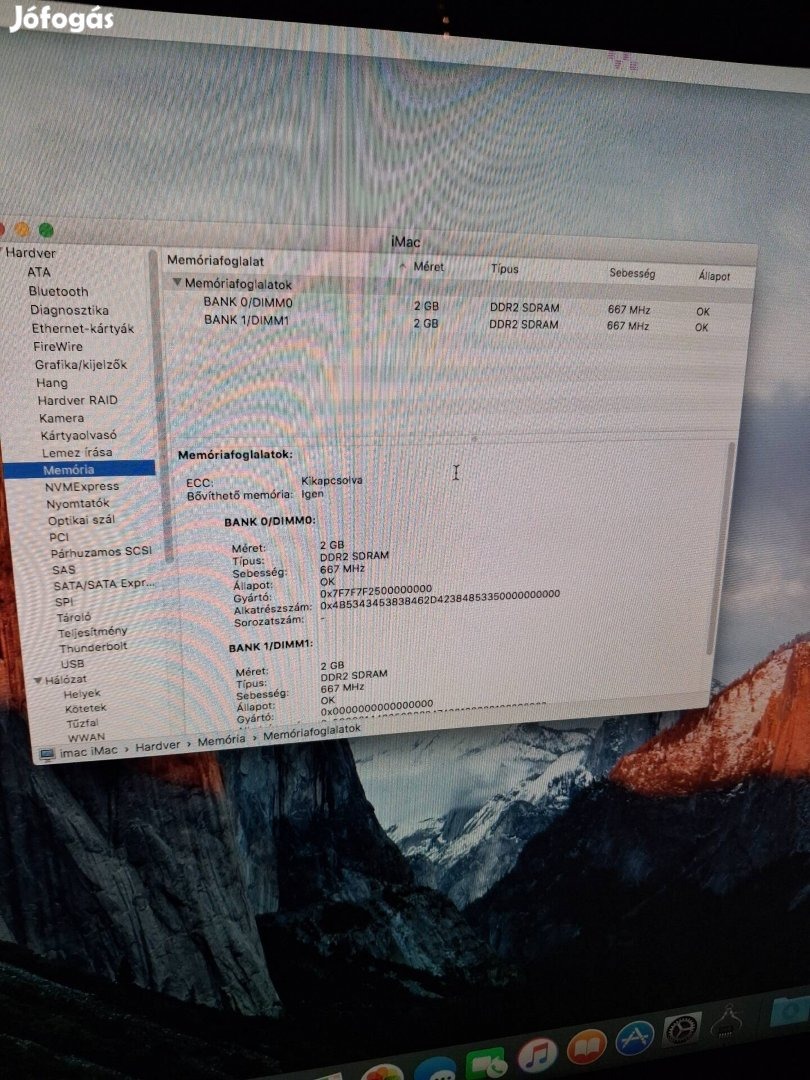This screenshot has width=810, height=1080.
Task: Select WWAN under Hálózat
Action: [86, 737]
